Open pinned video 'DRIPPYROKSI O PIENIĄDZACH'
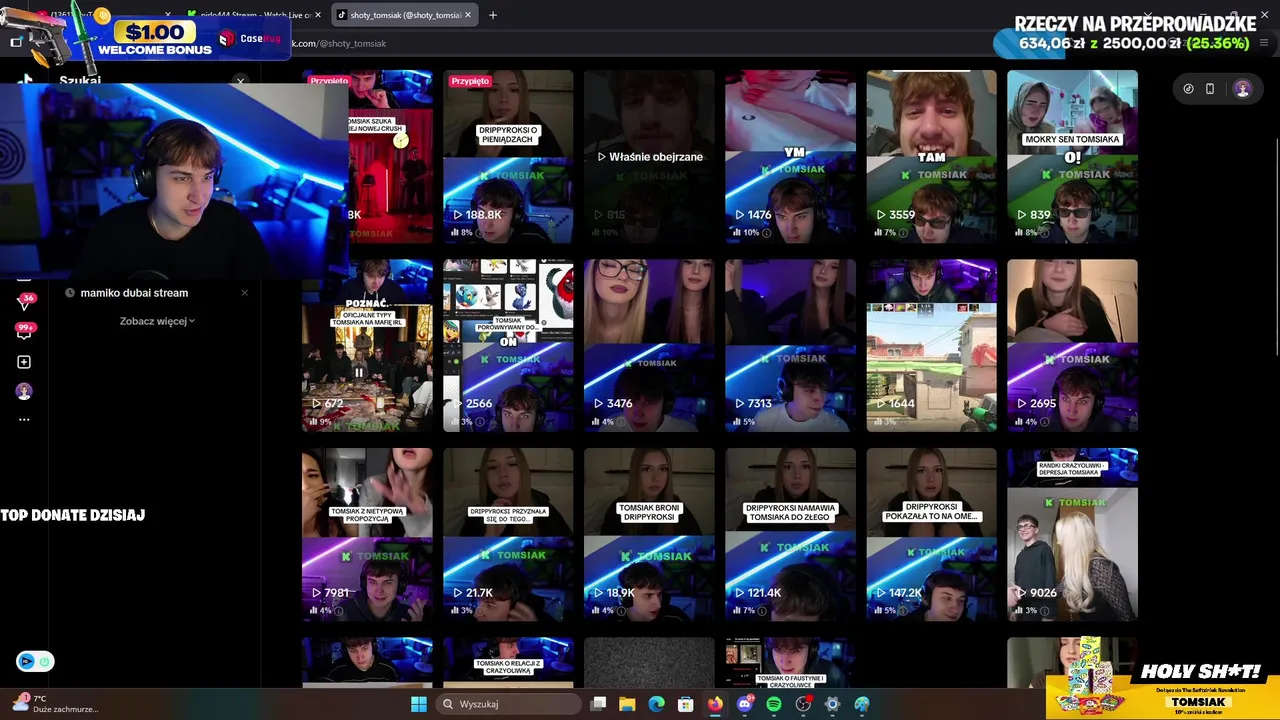This screenshot has width=1280, height=720. [508, 156]
